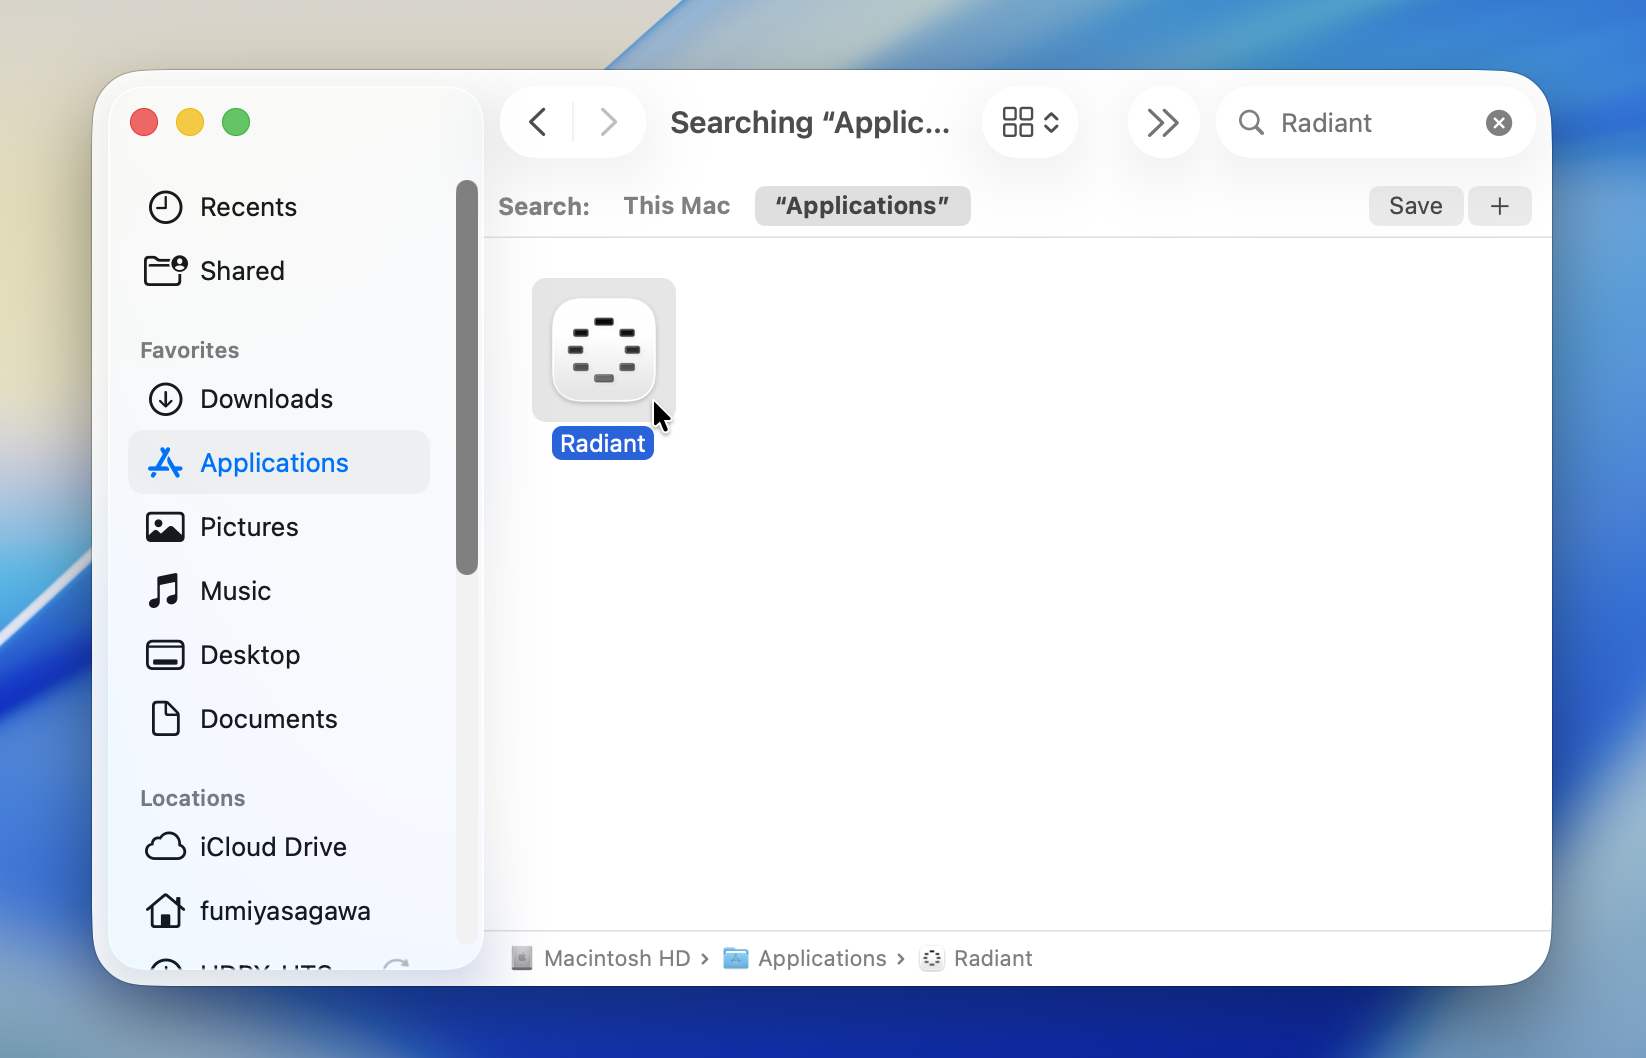Viewport: 1646px width, 1058px height.
Task: Switch search scope to This Mac
Action: click(x=676, y=206)
